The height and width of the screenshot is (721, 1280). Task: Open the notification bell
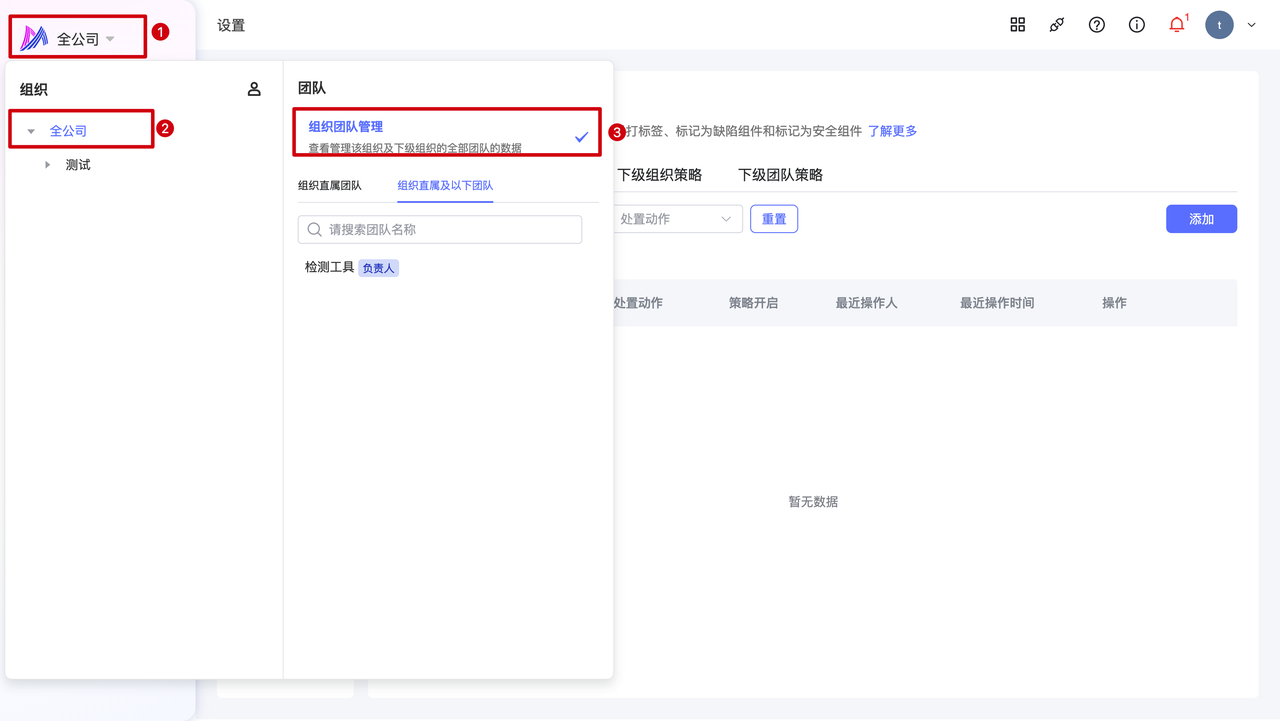tap(1177, 25)
